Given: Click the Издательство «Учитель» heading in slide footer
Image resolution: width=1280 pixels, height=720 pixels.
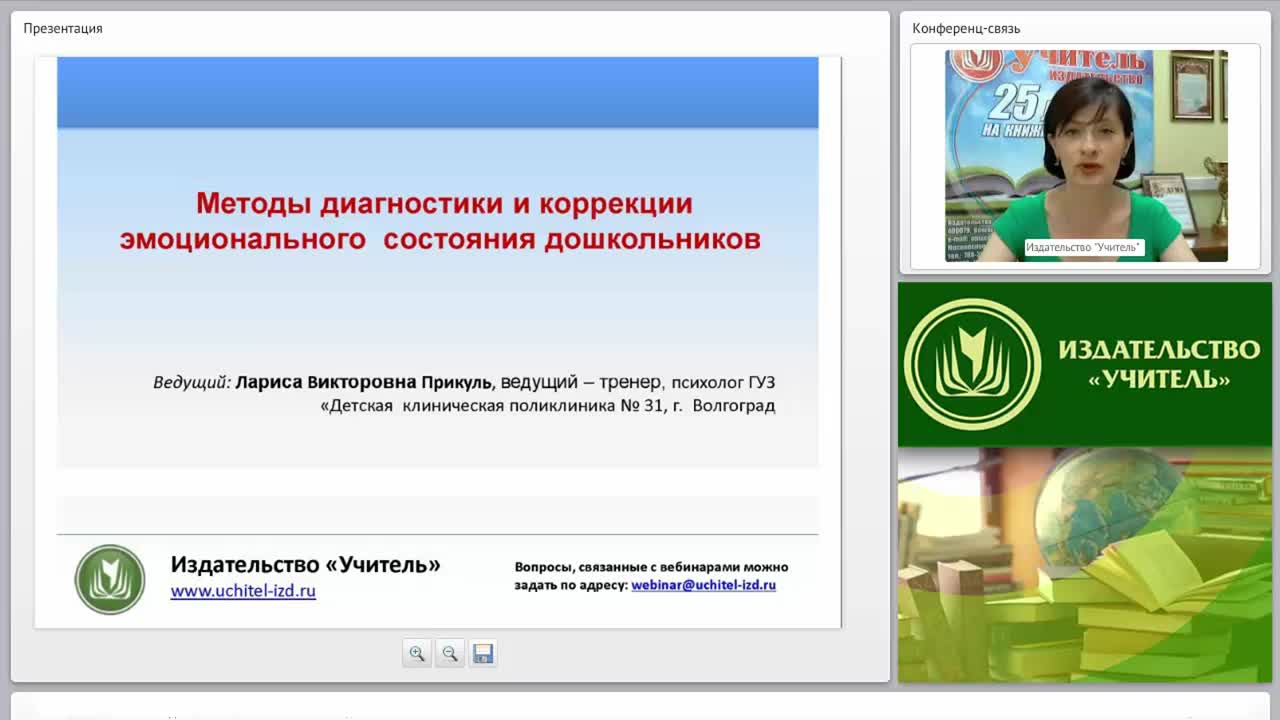Looking at the screenshot, I should tap(305, 564).
